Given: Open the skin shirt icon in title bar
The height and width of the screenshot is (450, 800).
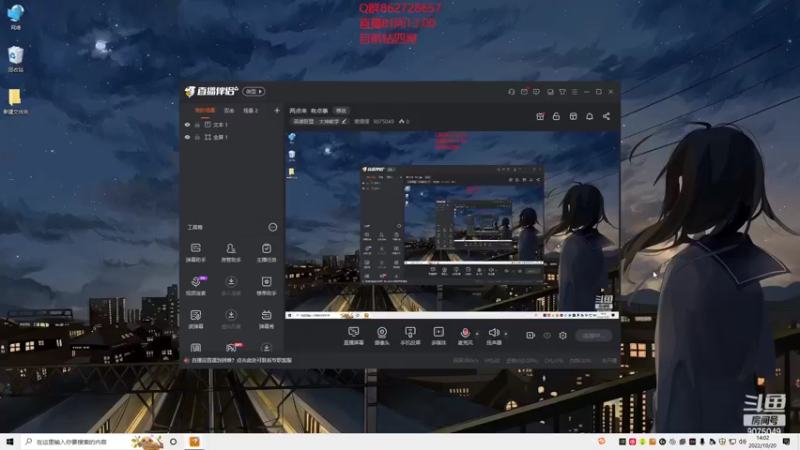Looking at the screenshot, I should click(x=562, y=92).
